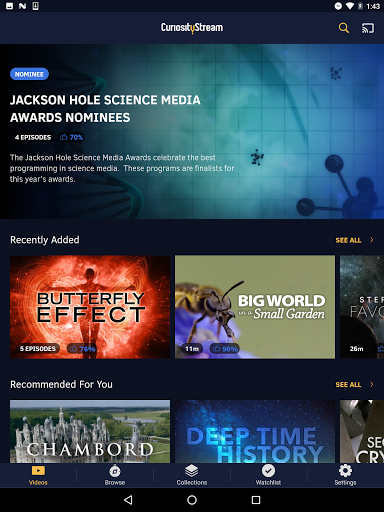Image resolution: width=384 pixels, height=512 pixels.
Task: Expand Recommended For You chevron arrow
Action: tap(372, 384)
